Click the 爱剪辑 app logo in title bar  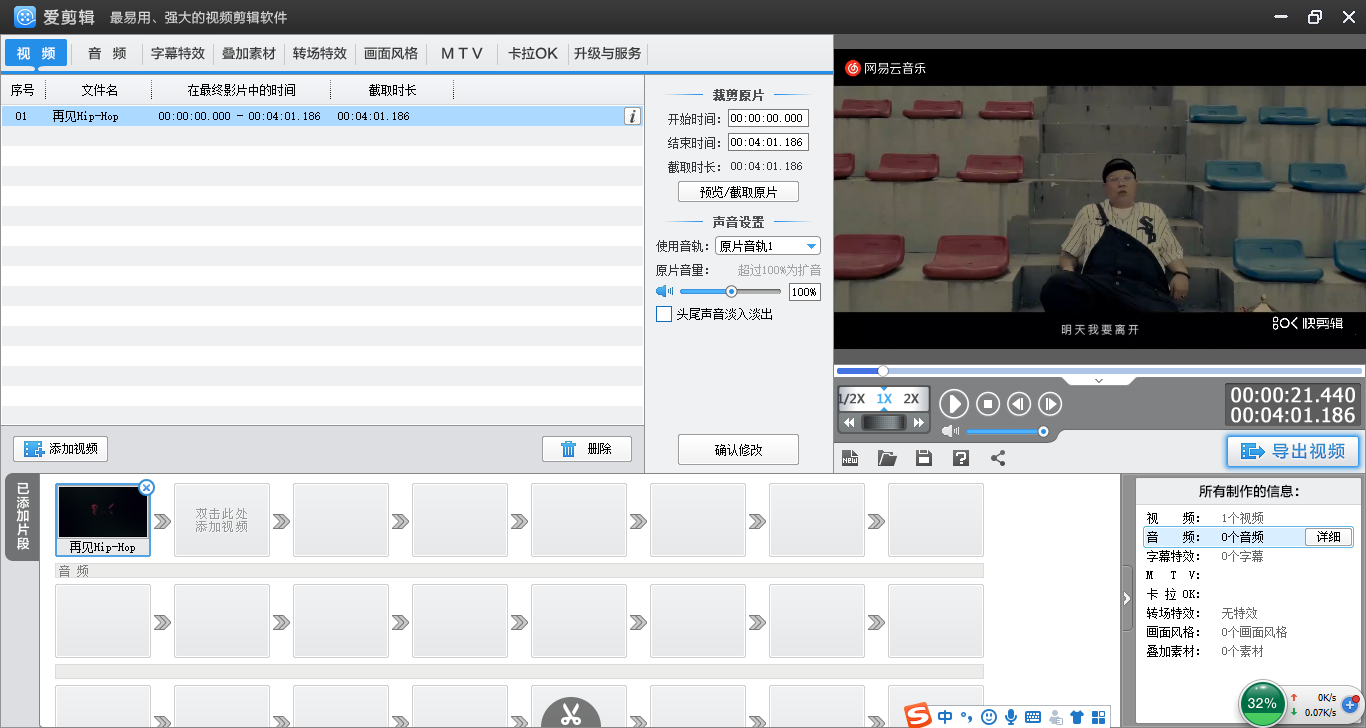(26, 17)
